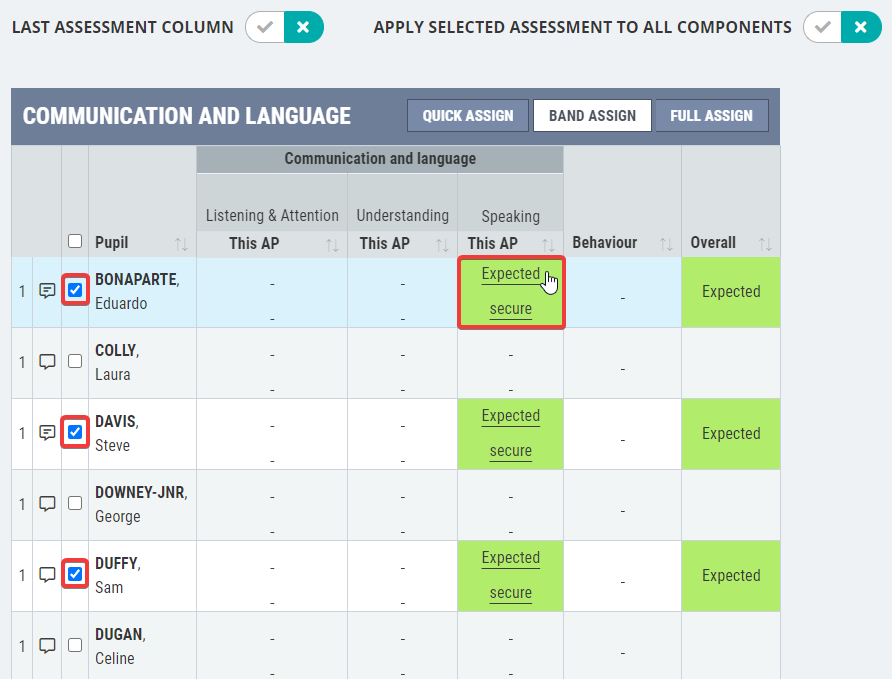Open comment icon for Dugan Celine

click(47, 645)
